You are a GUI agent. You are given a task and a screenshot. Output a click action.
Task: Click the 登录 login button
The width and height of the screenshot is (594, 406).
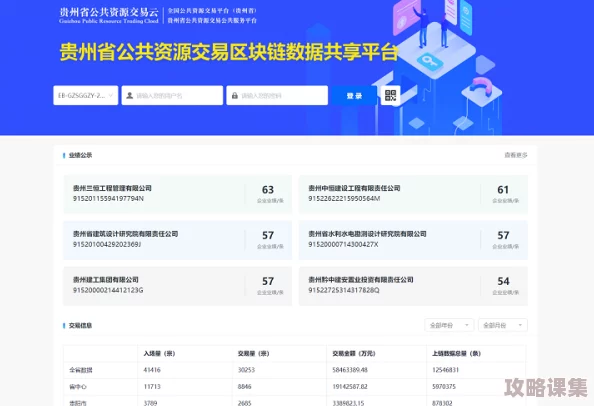tap(354, 95)
